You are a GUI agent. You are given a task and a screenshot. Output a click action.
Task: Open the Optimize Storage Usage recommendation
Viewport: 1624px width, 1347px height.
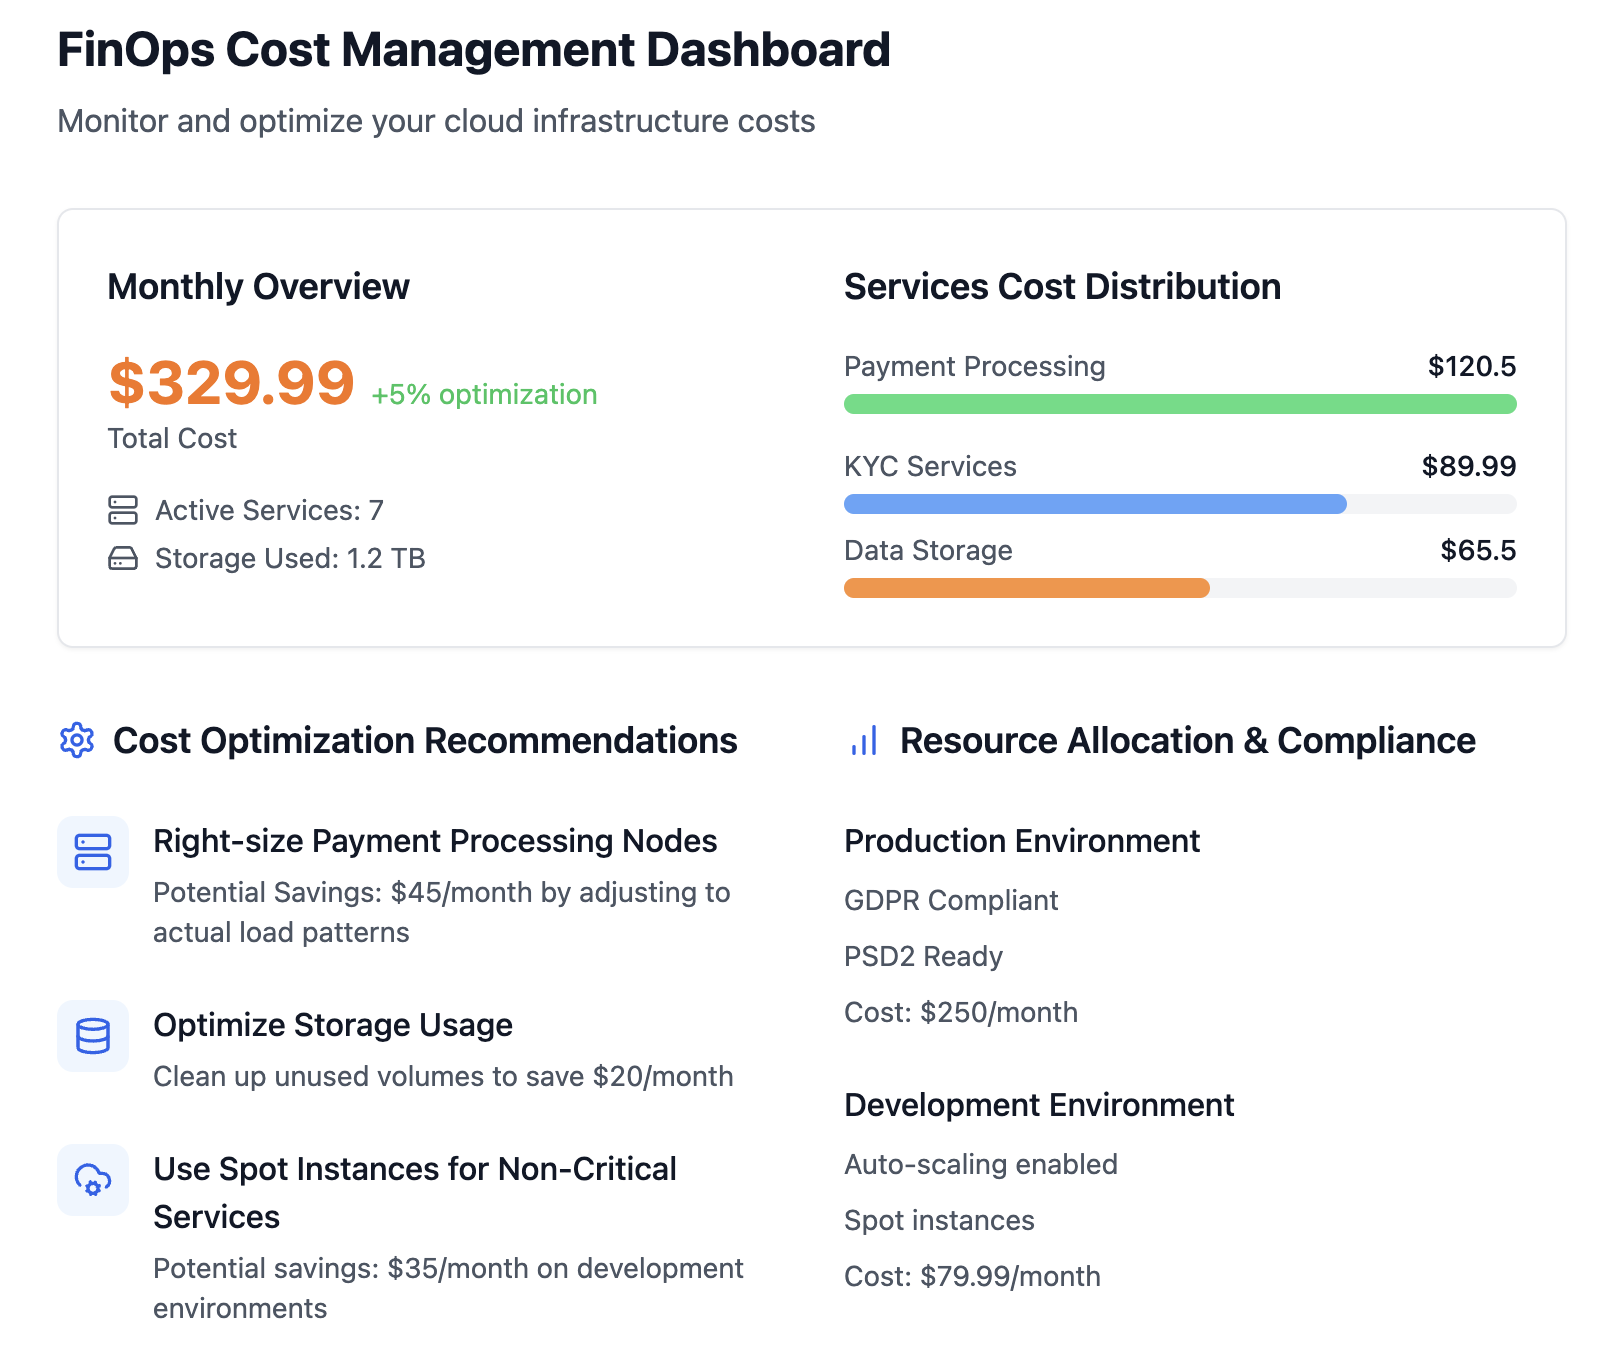pos(333,1025)
